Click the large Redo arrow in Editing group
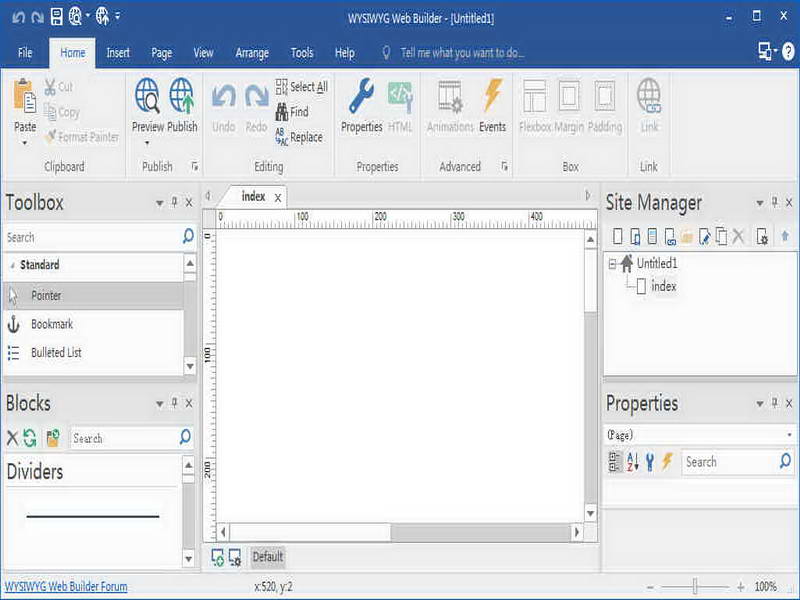 (256, 96)
